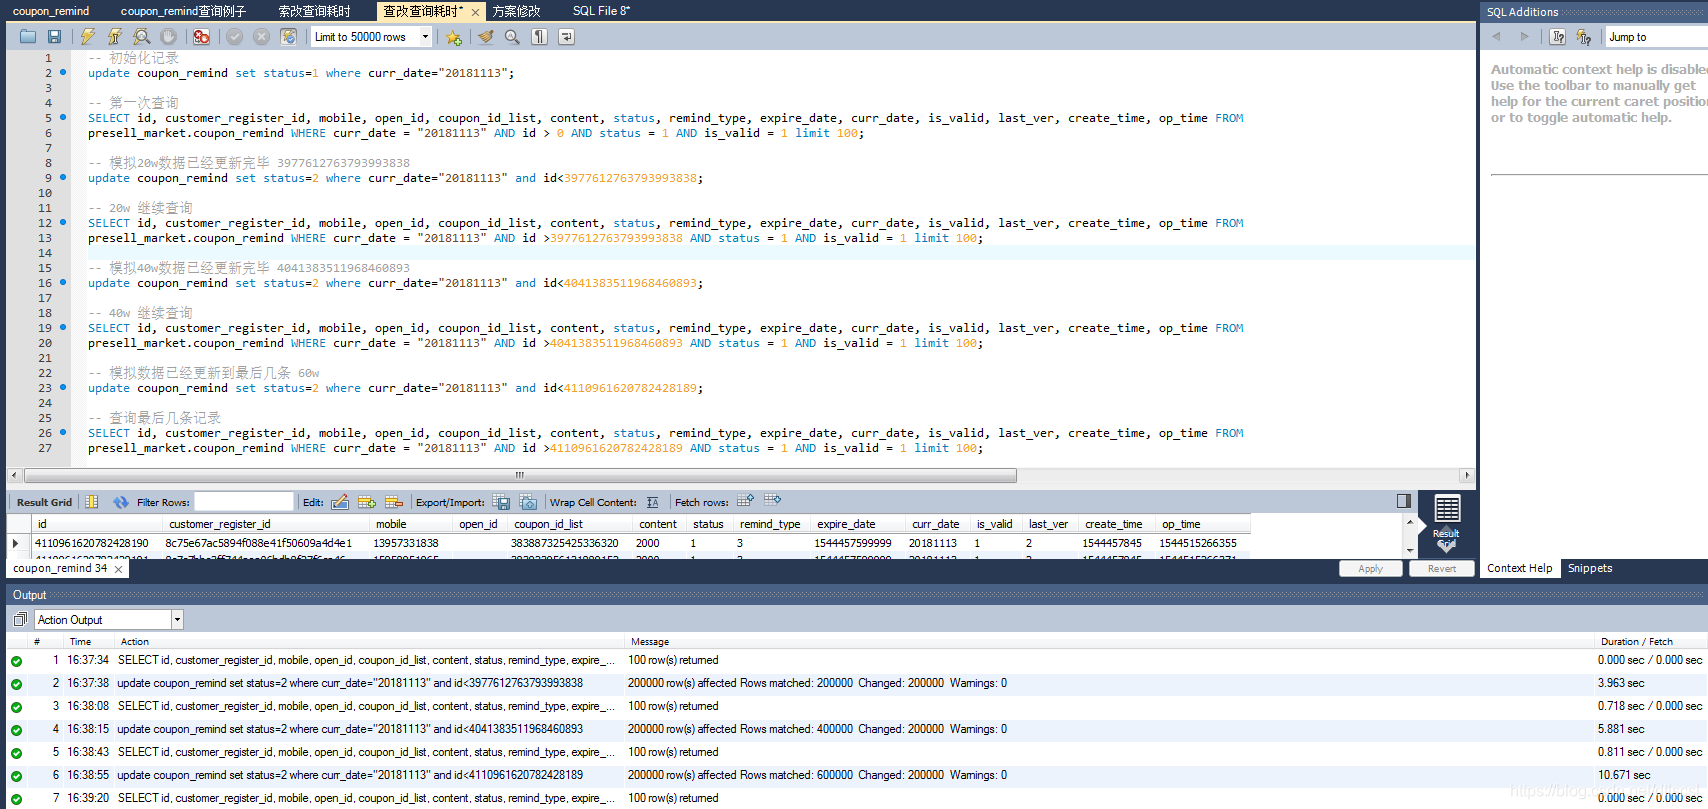Toggle the auto-commit mode icon
This screenshot has width=1708, height=809.
(x=288, y=37)
